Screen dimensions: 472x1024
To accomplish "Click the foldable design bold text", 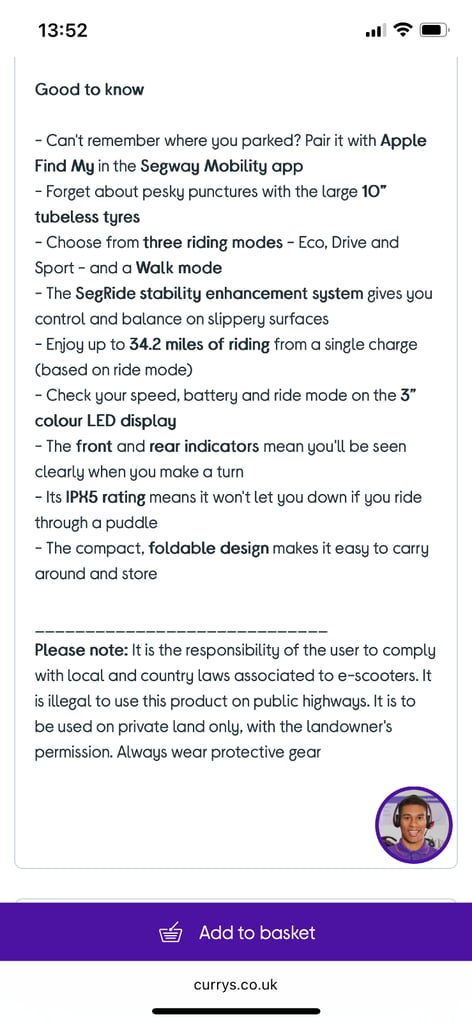I will pyautogui.click(x=209, y=549).
